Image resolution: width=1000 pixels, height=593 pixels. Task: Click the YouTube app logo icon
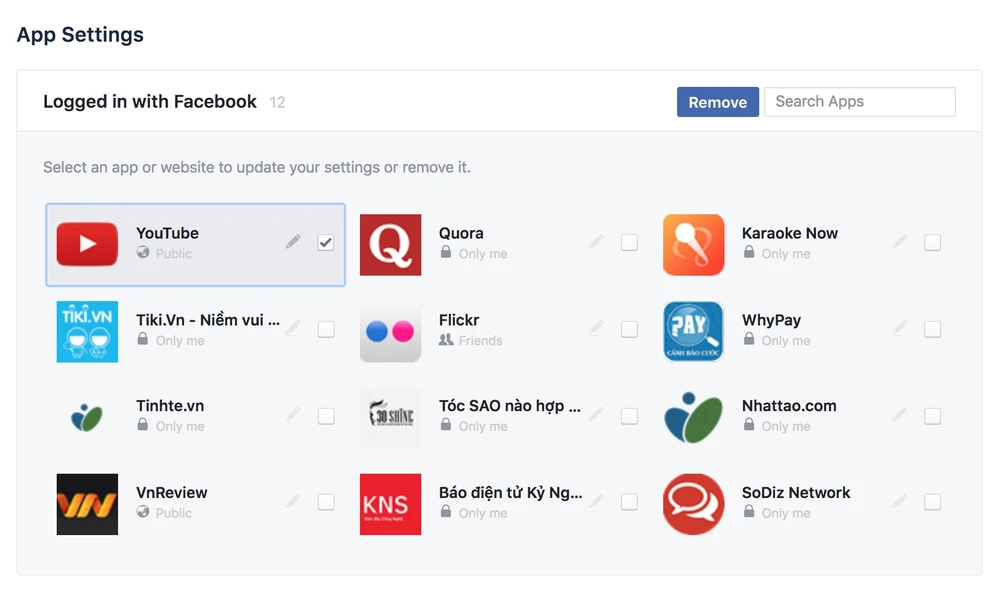(x=87, y=244)
